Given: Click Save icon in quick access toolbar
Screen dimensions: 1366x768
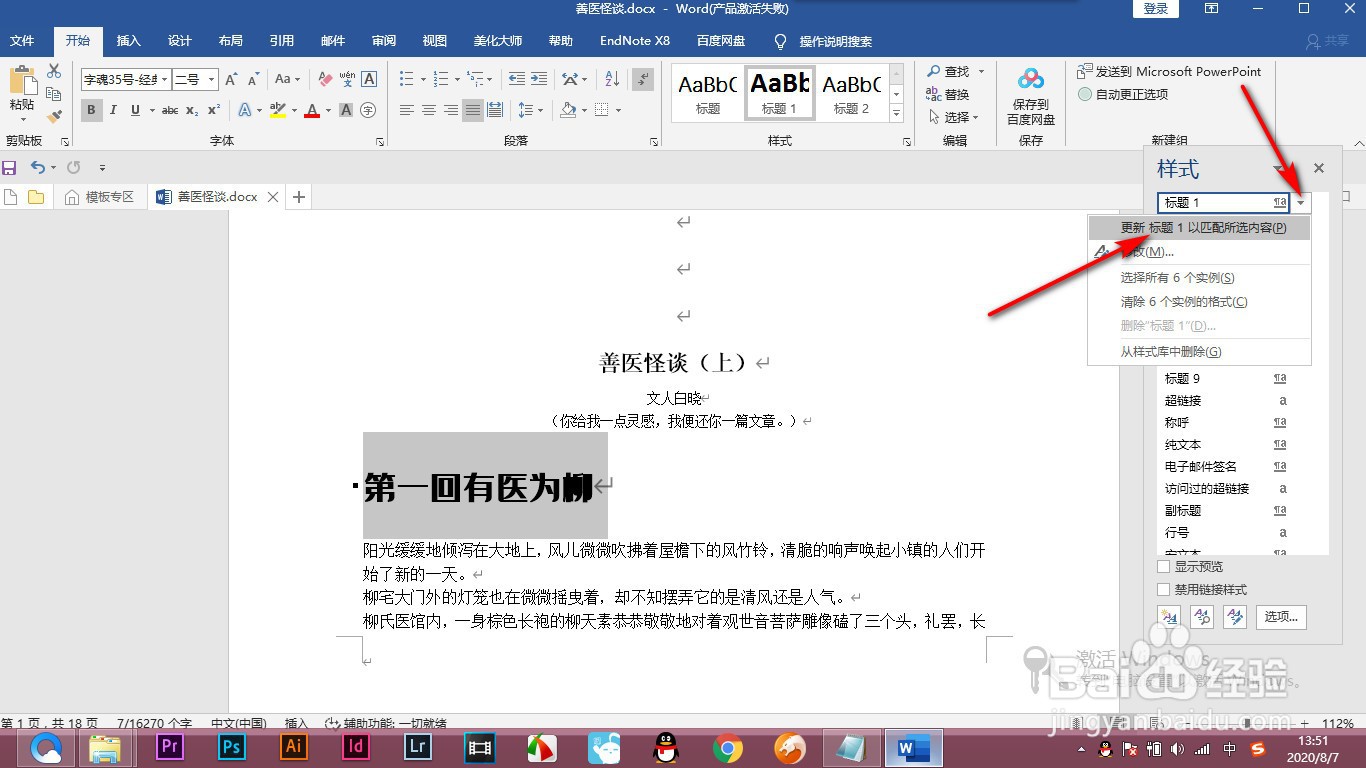Looking at the screenshot, I should (10, 167).
